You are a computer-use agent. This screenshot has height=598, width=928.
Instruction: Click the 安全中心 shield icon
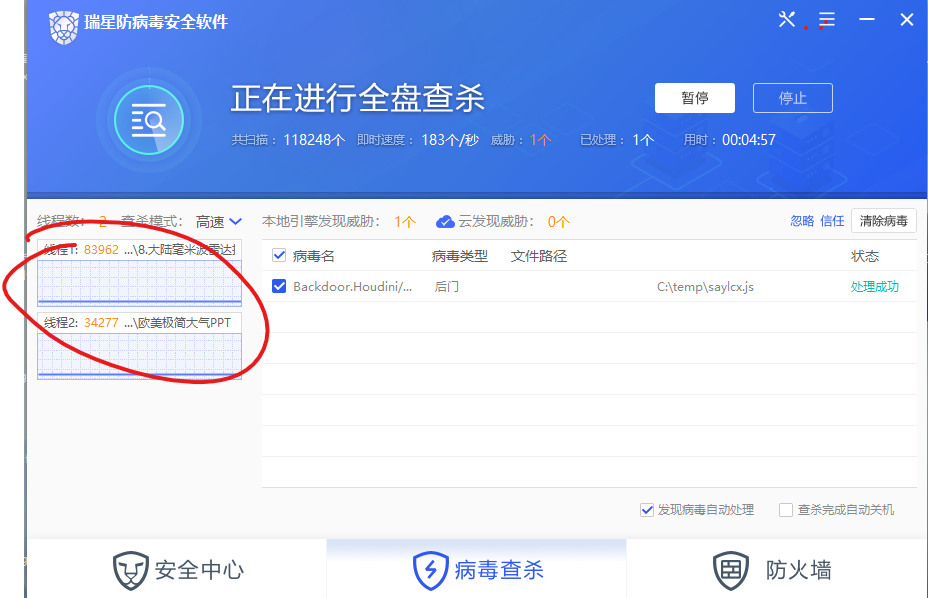[130, 570]
